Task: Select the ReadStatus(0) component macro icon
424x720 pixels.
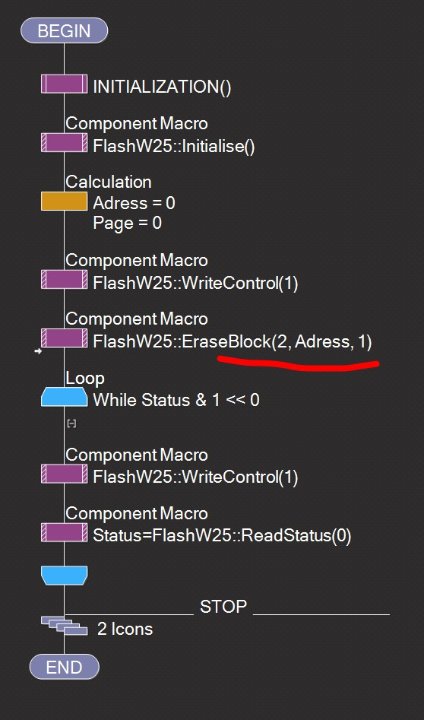Action: pyautogui.click(x=64, y=532)
